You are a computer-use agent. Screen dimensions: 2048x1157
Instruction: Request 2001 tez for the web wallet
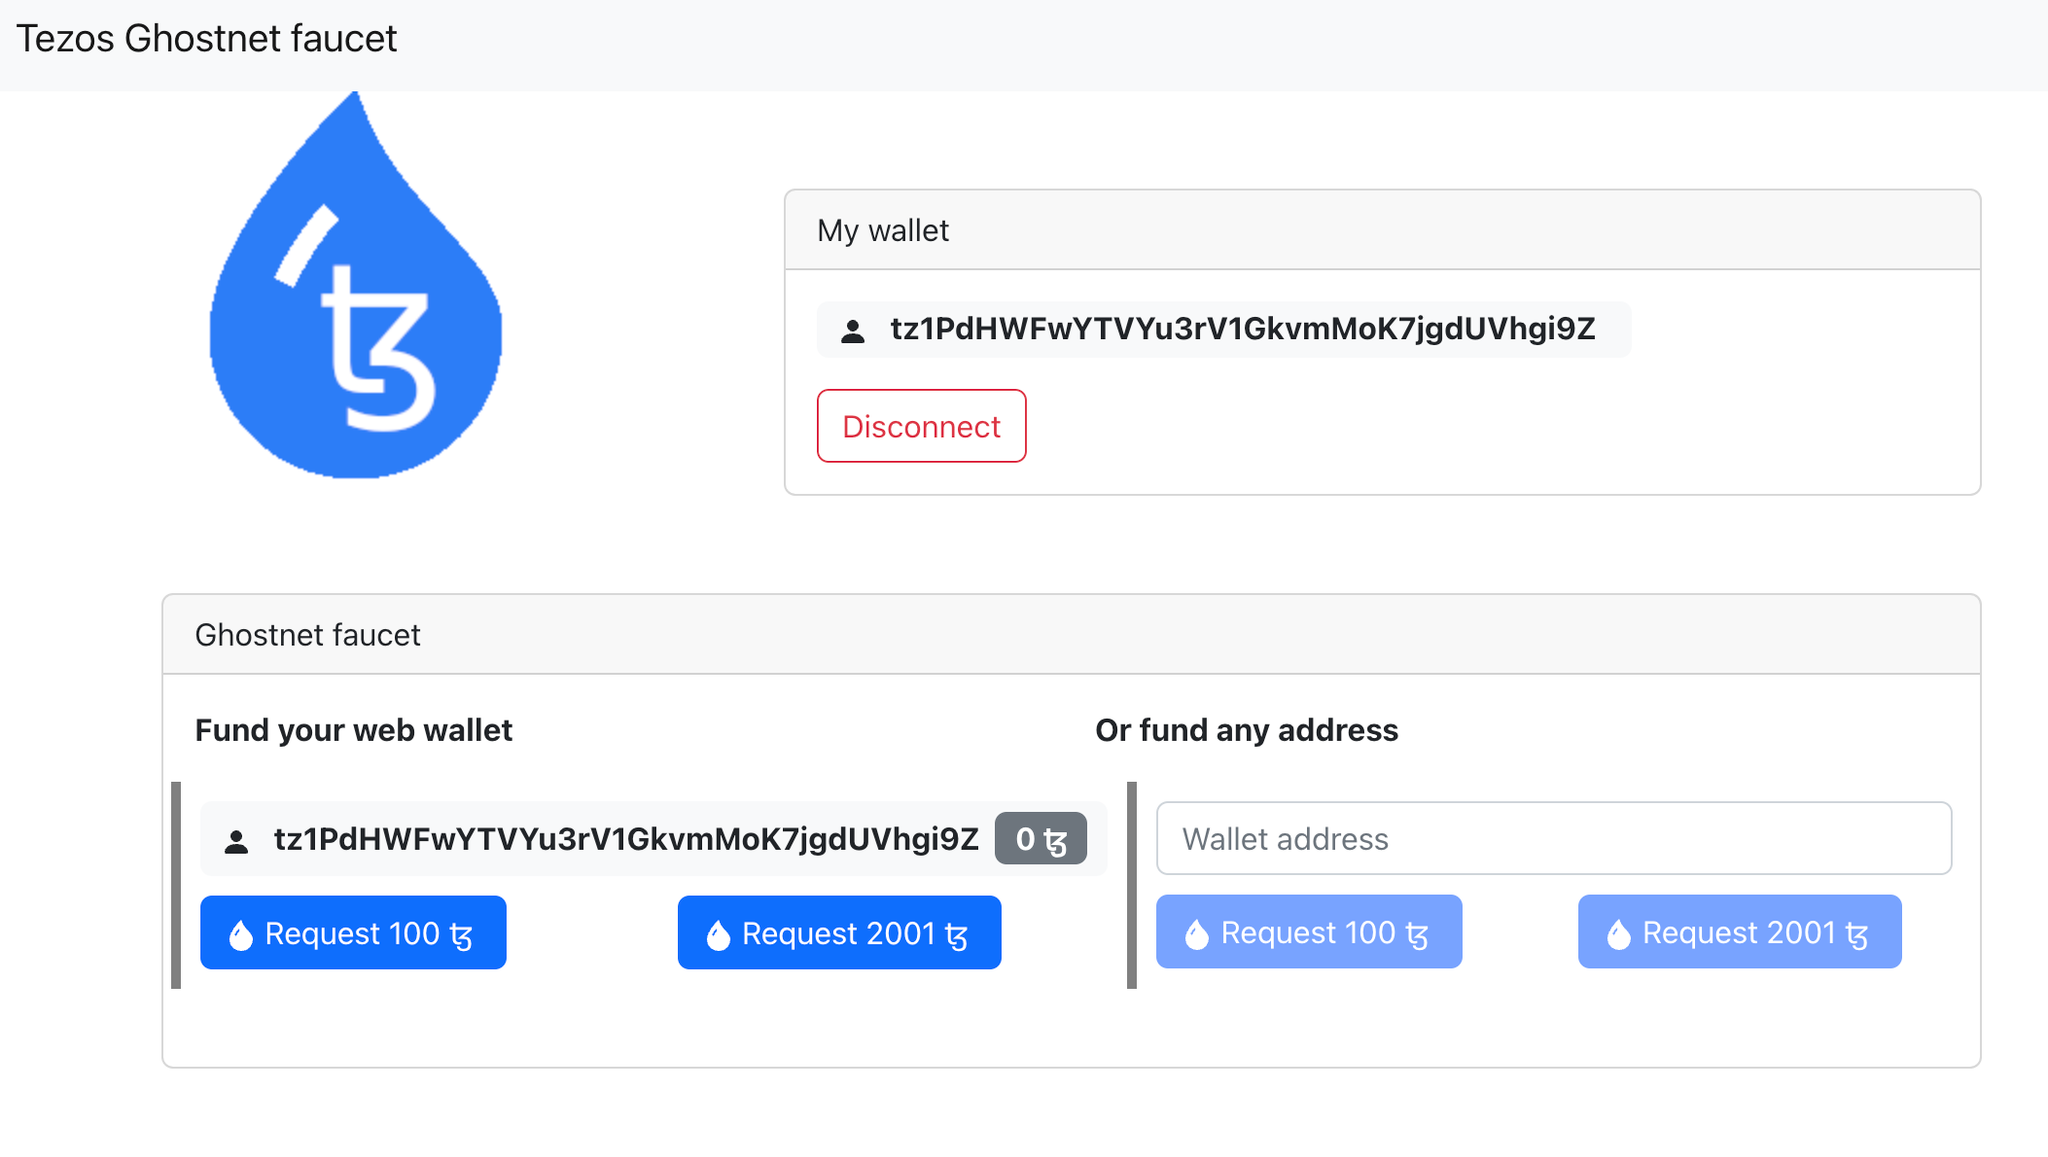tap(839, 933)
